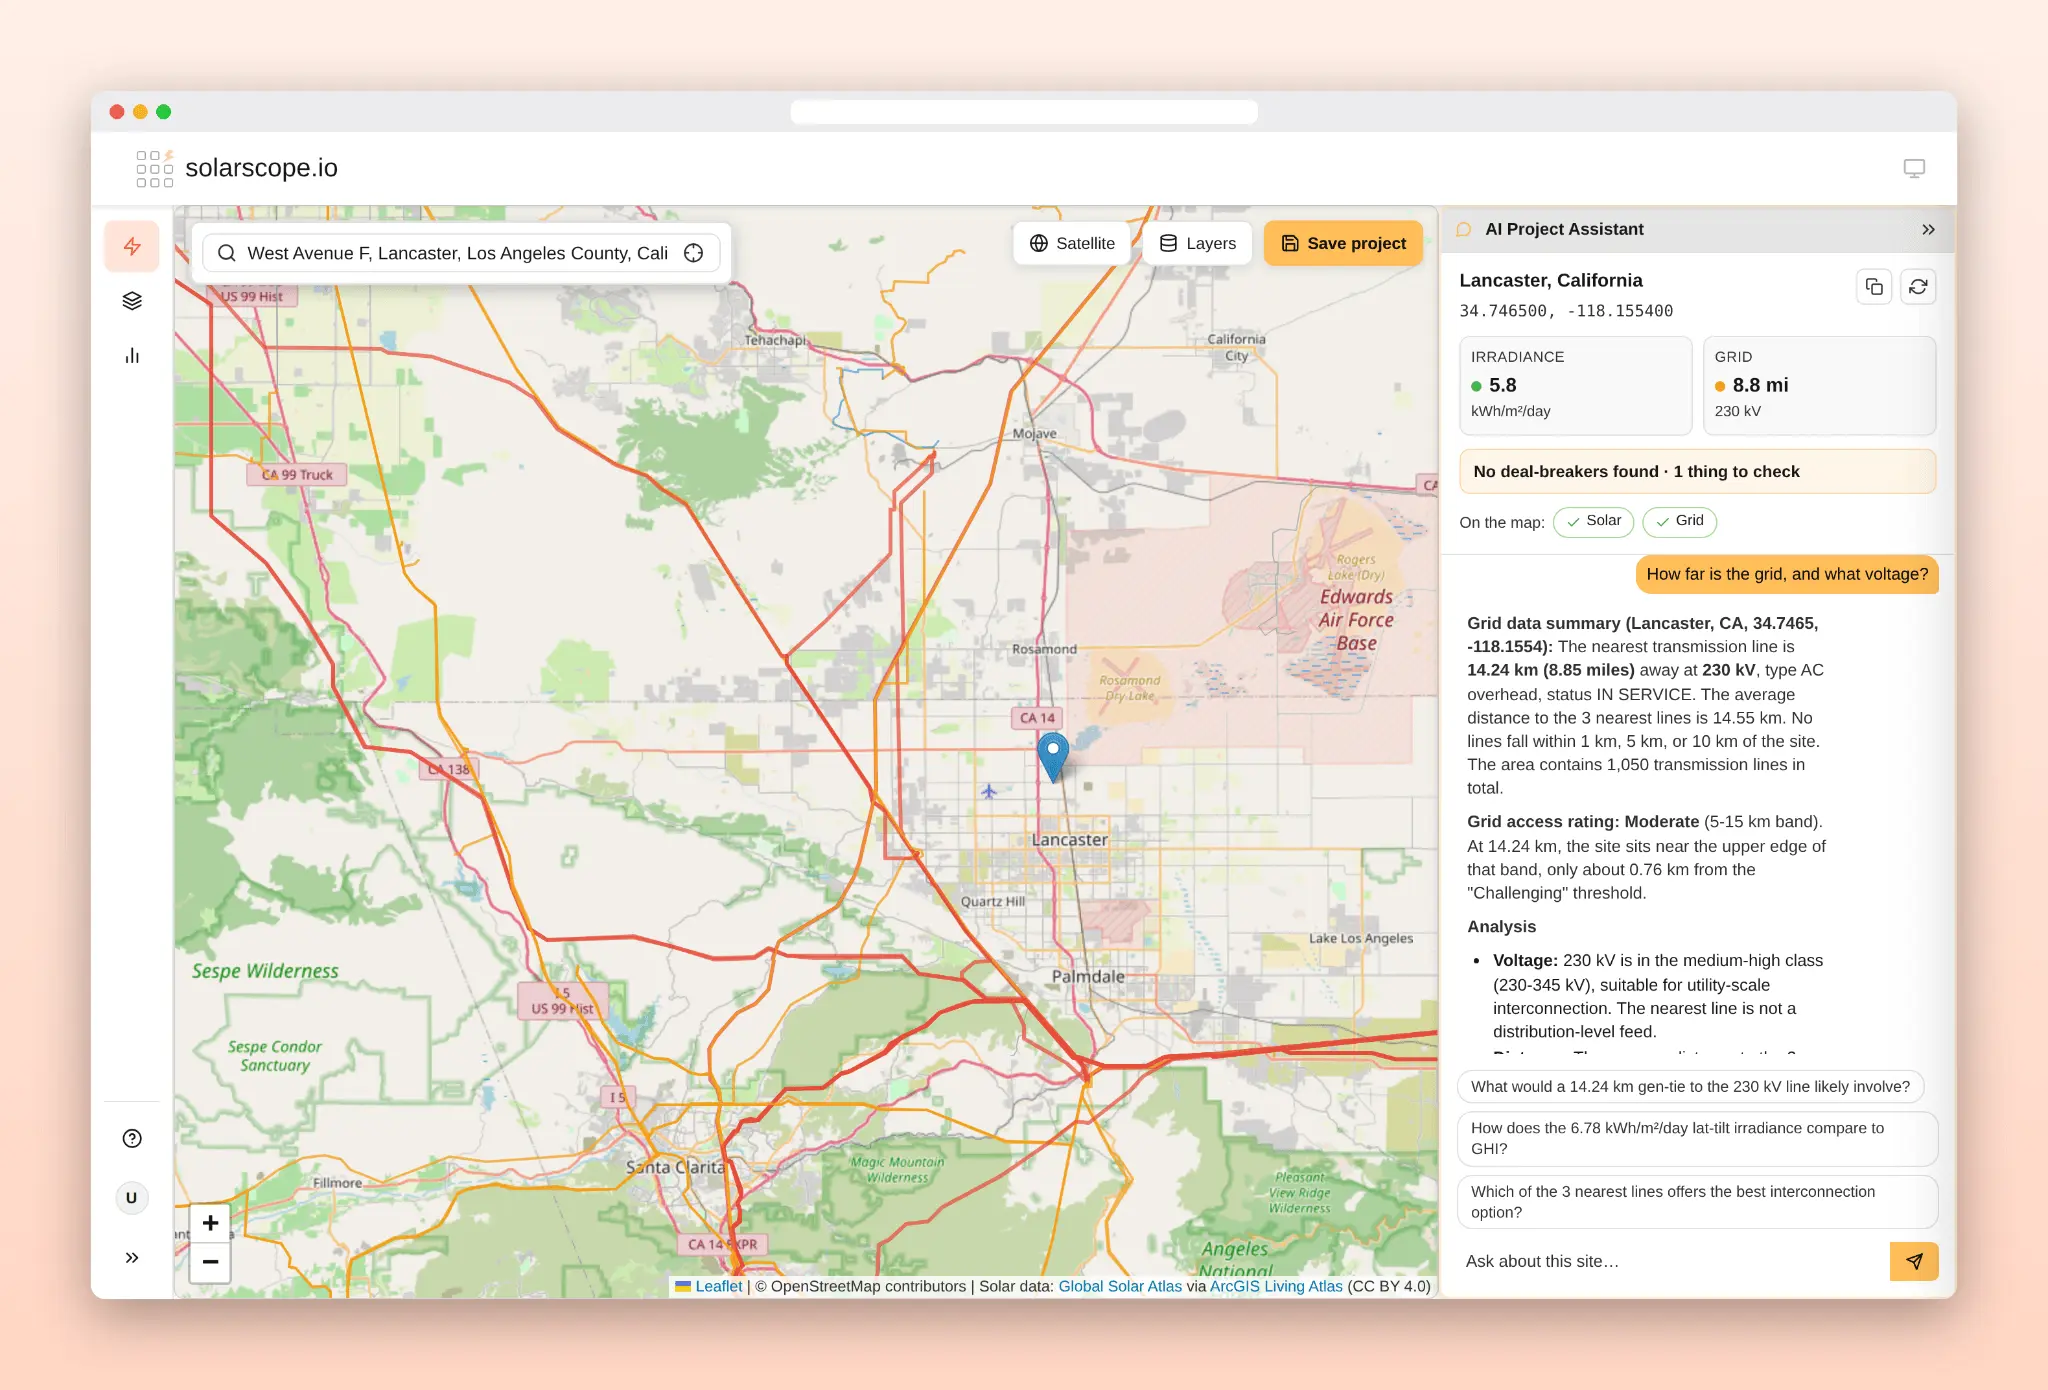Viewport: 2048px width, 1390px height.
Task: Choose the best interconnection option suggestion
Action: [1697, 1202]
